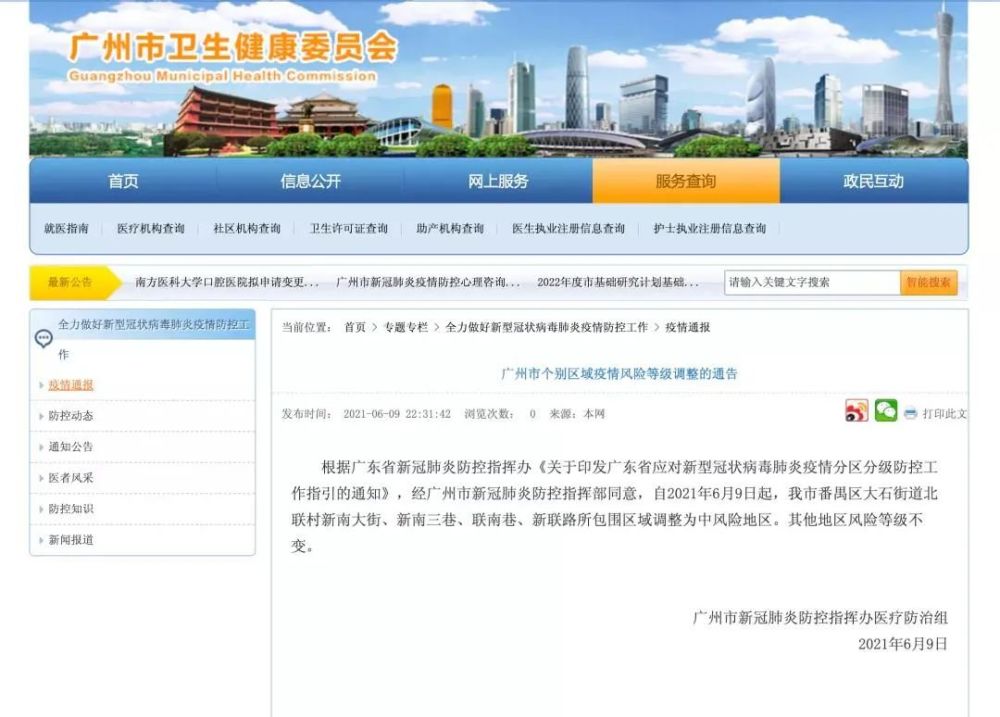
Task: Open the 南方医科大学口腔医院 announcement
Action: click(x=227, y=282)
